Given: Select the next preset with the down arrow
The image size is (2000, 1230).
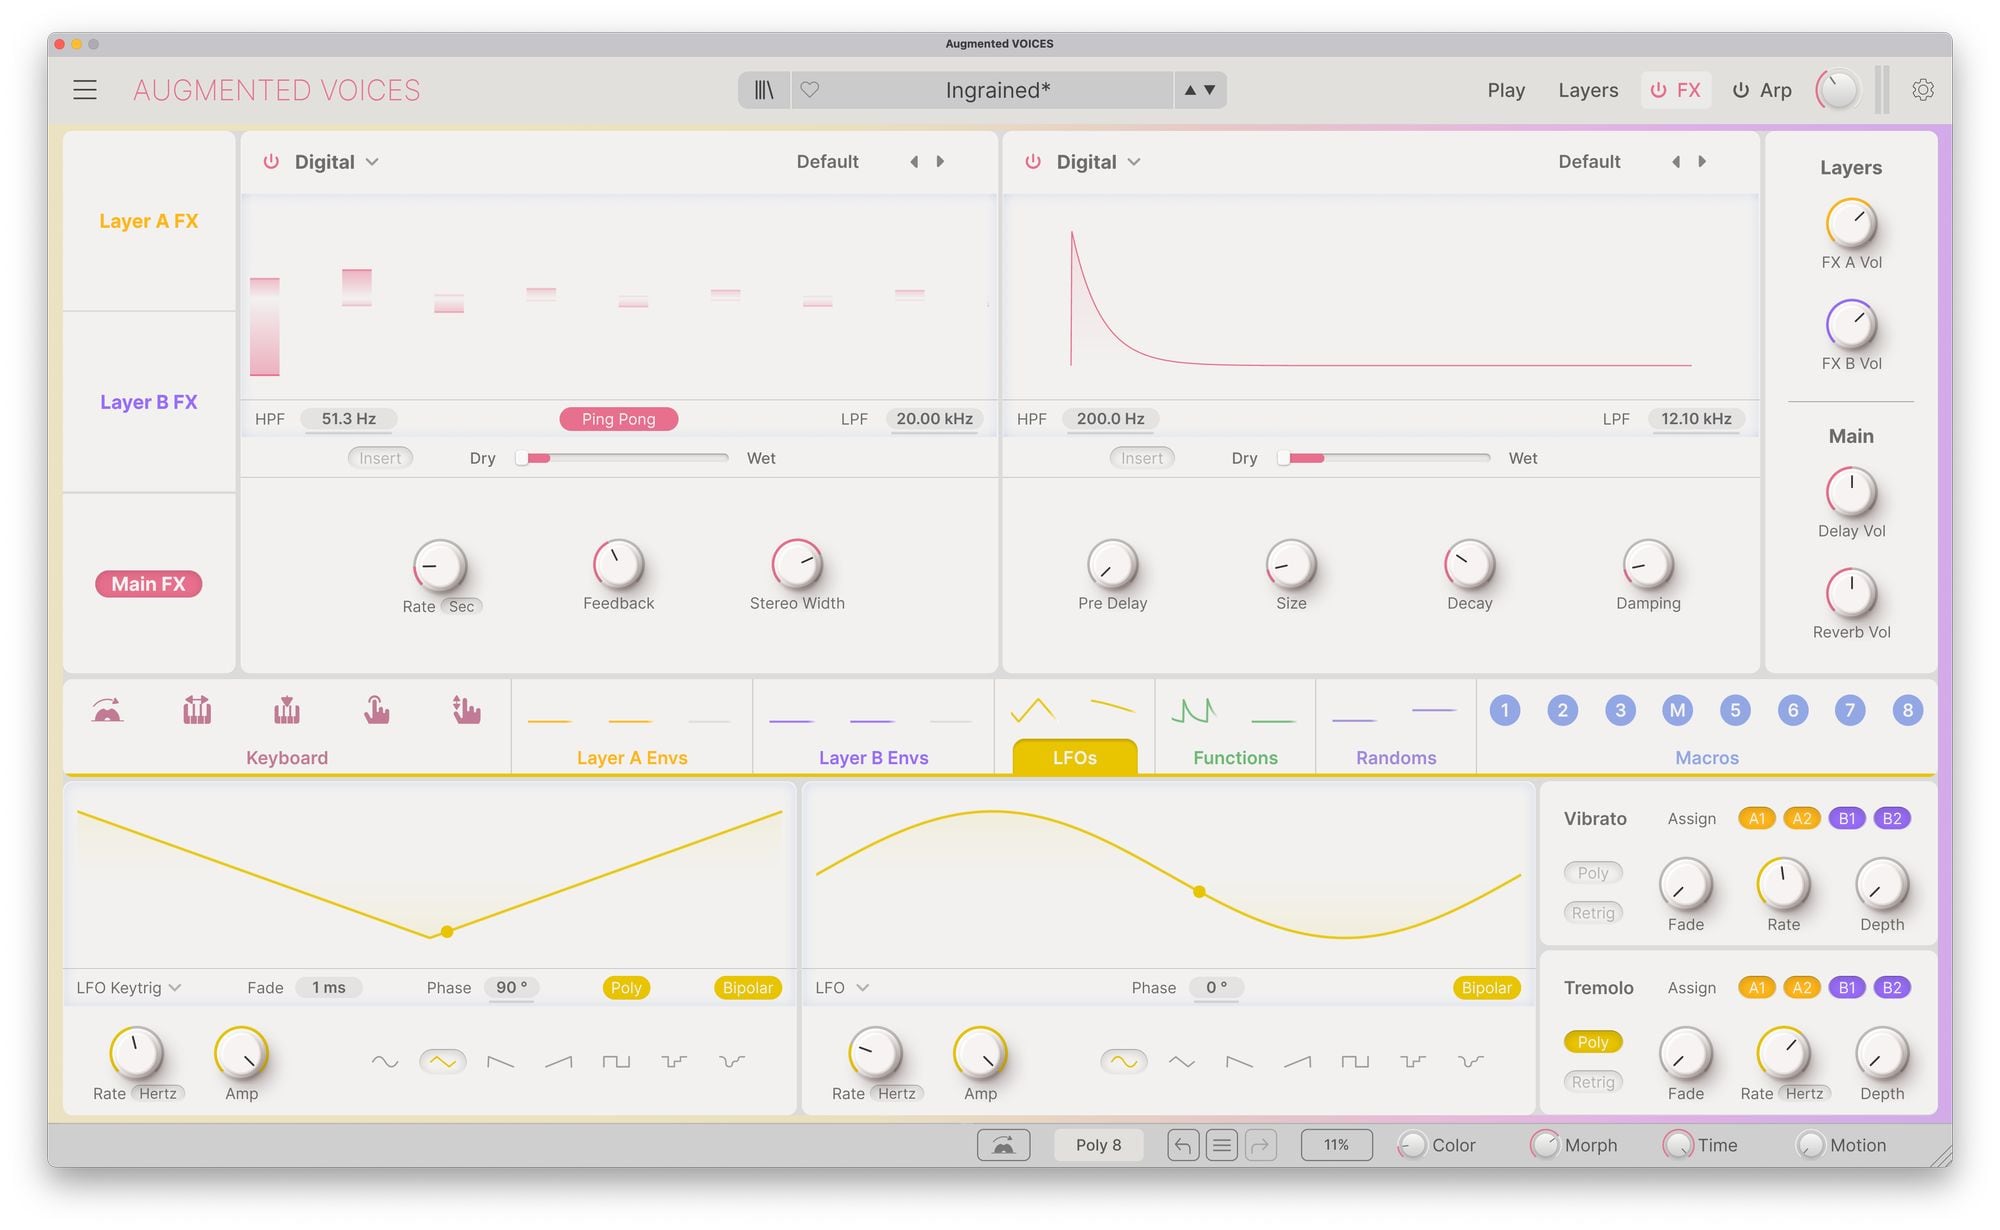Looking at the screenshot, I should coord(1210,90).
